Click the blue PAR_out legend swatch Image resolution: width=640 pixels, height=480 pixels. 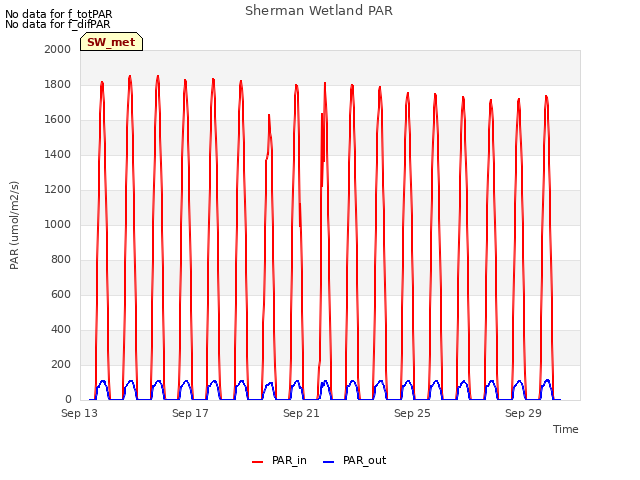[328, 462]
